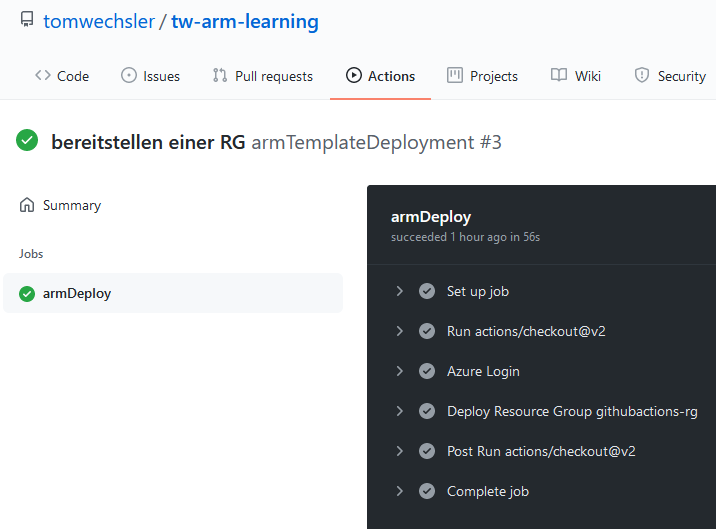Click the check icon beside Complete job

pyautogui.click(x=427, y=491)
